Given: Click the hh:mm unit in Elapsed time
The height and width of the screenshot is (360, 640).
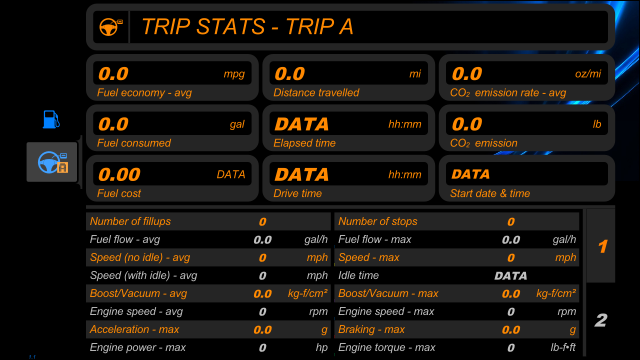Looking at the screenshot, I should click(x=405, y=124).
